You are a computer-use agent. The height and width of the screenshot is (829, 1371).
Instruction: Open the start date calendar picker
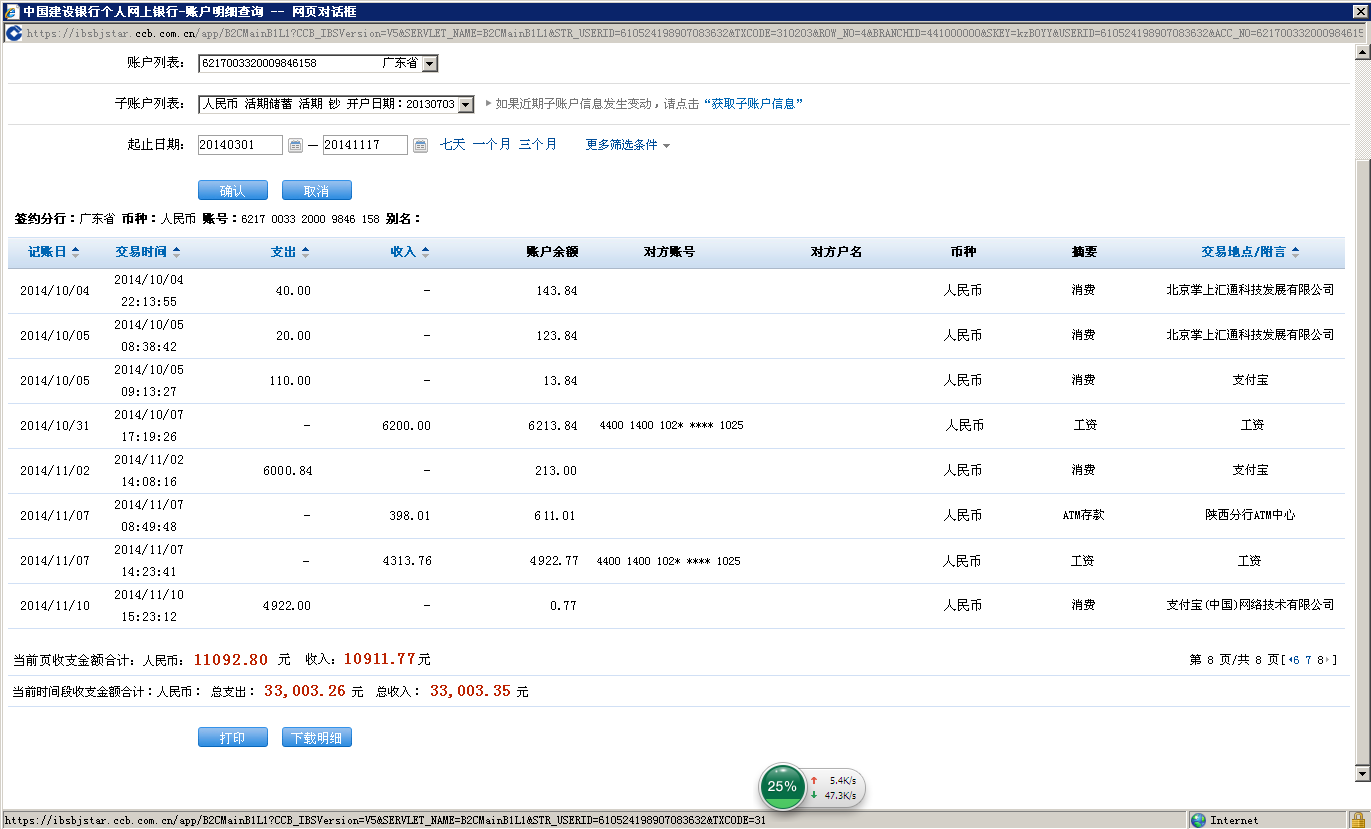click(x=295, y=145)
